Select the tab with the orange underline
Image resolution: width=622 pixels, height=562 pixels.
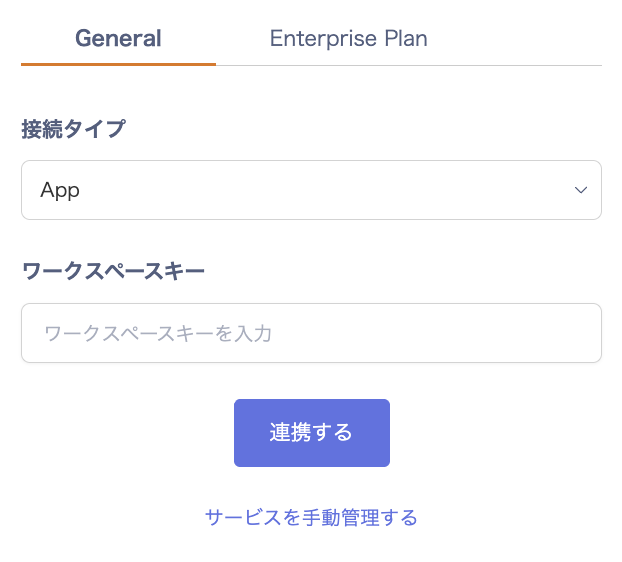point(118,39)
